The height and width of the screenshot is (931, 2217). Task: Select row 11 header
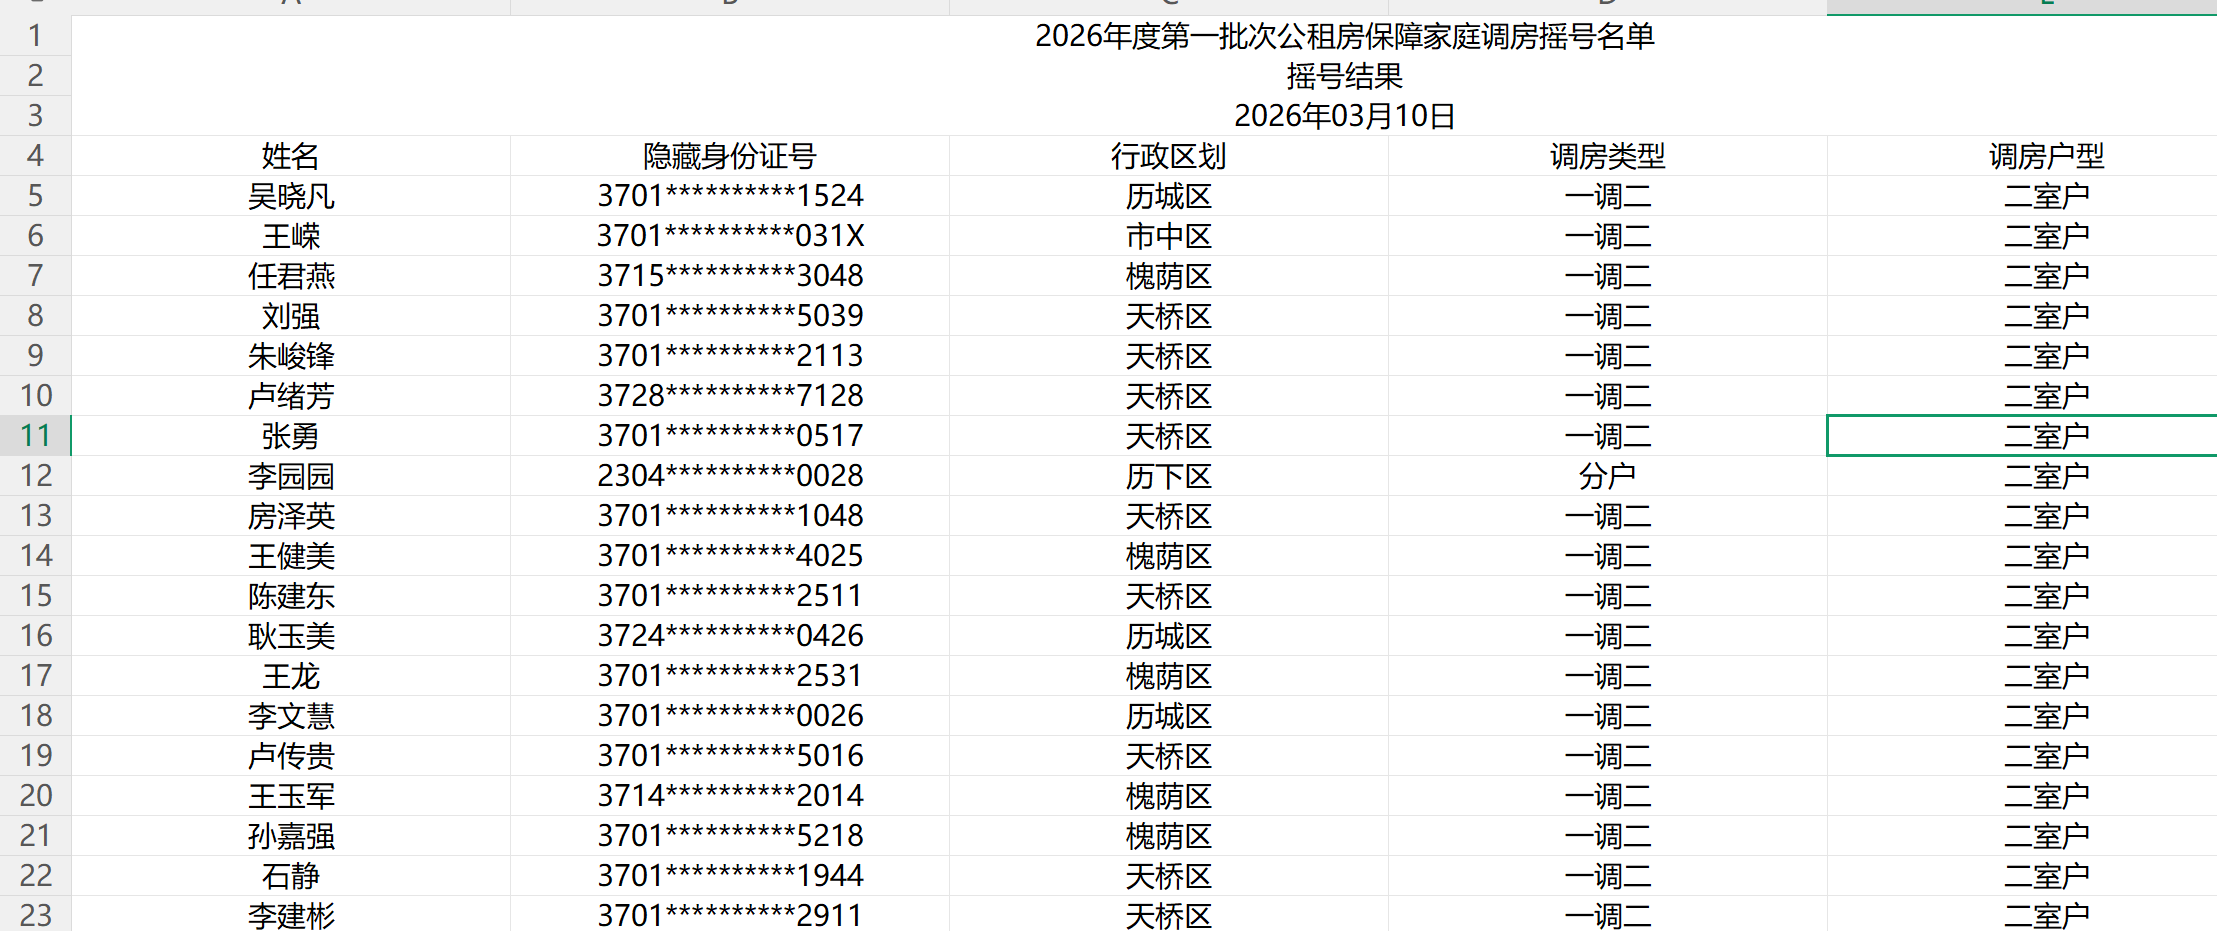(35, 436)
